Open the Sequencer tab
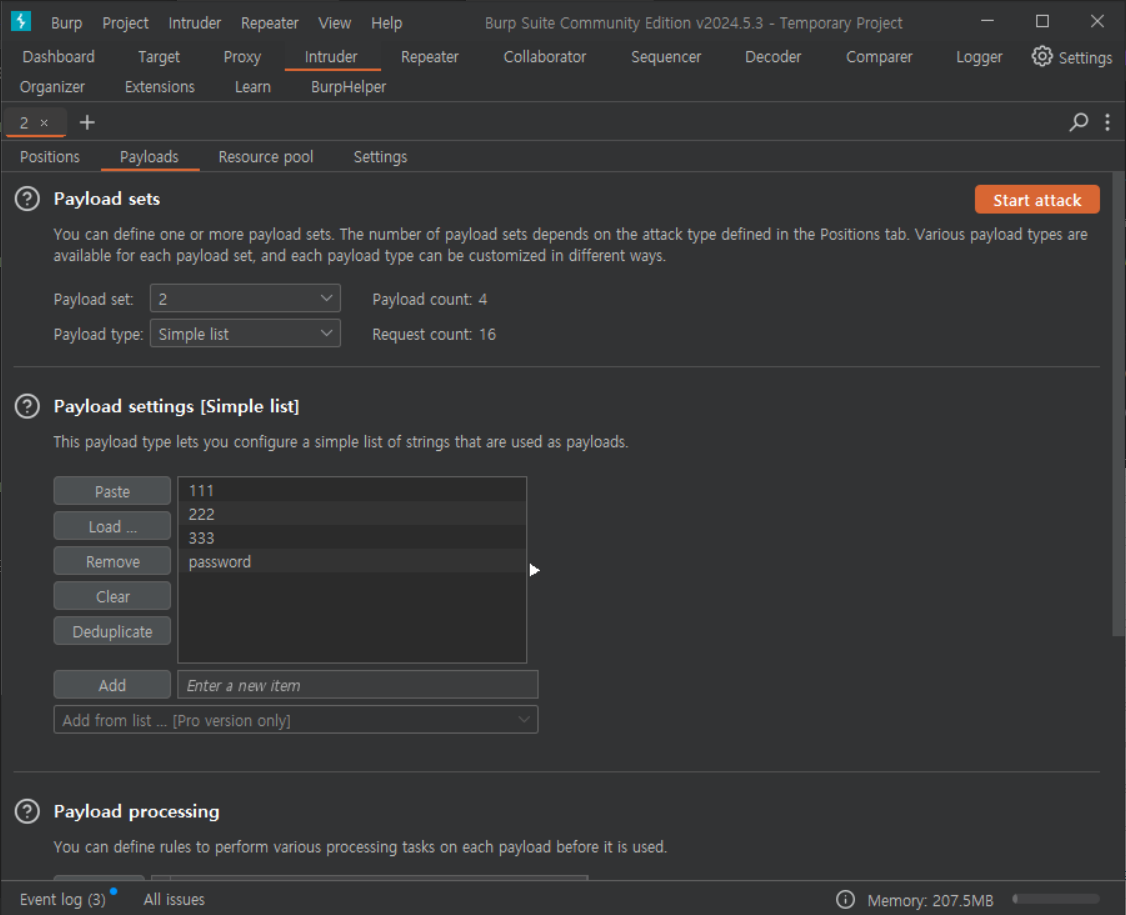 point(666,57)
